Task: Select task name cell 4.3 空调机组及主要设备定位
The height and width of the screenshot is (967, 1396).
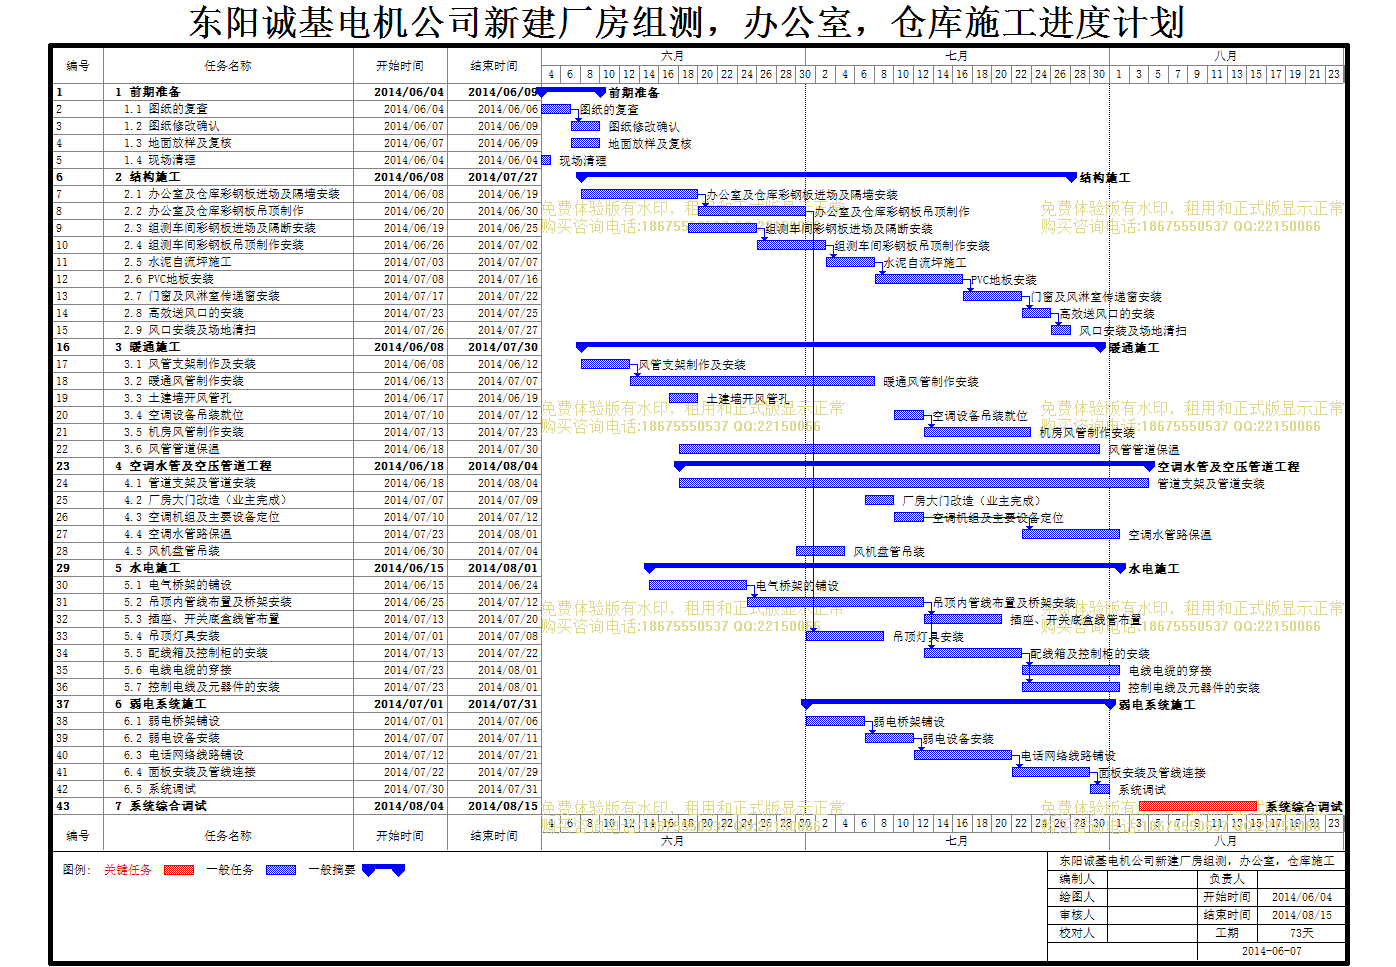Action: 228,517
